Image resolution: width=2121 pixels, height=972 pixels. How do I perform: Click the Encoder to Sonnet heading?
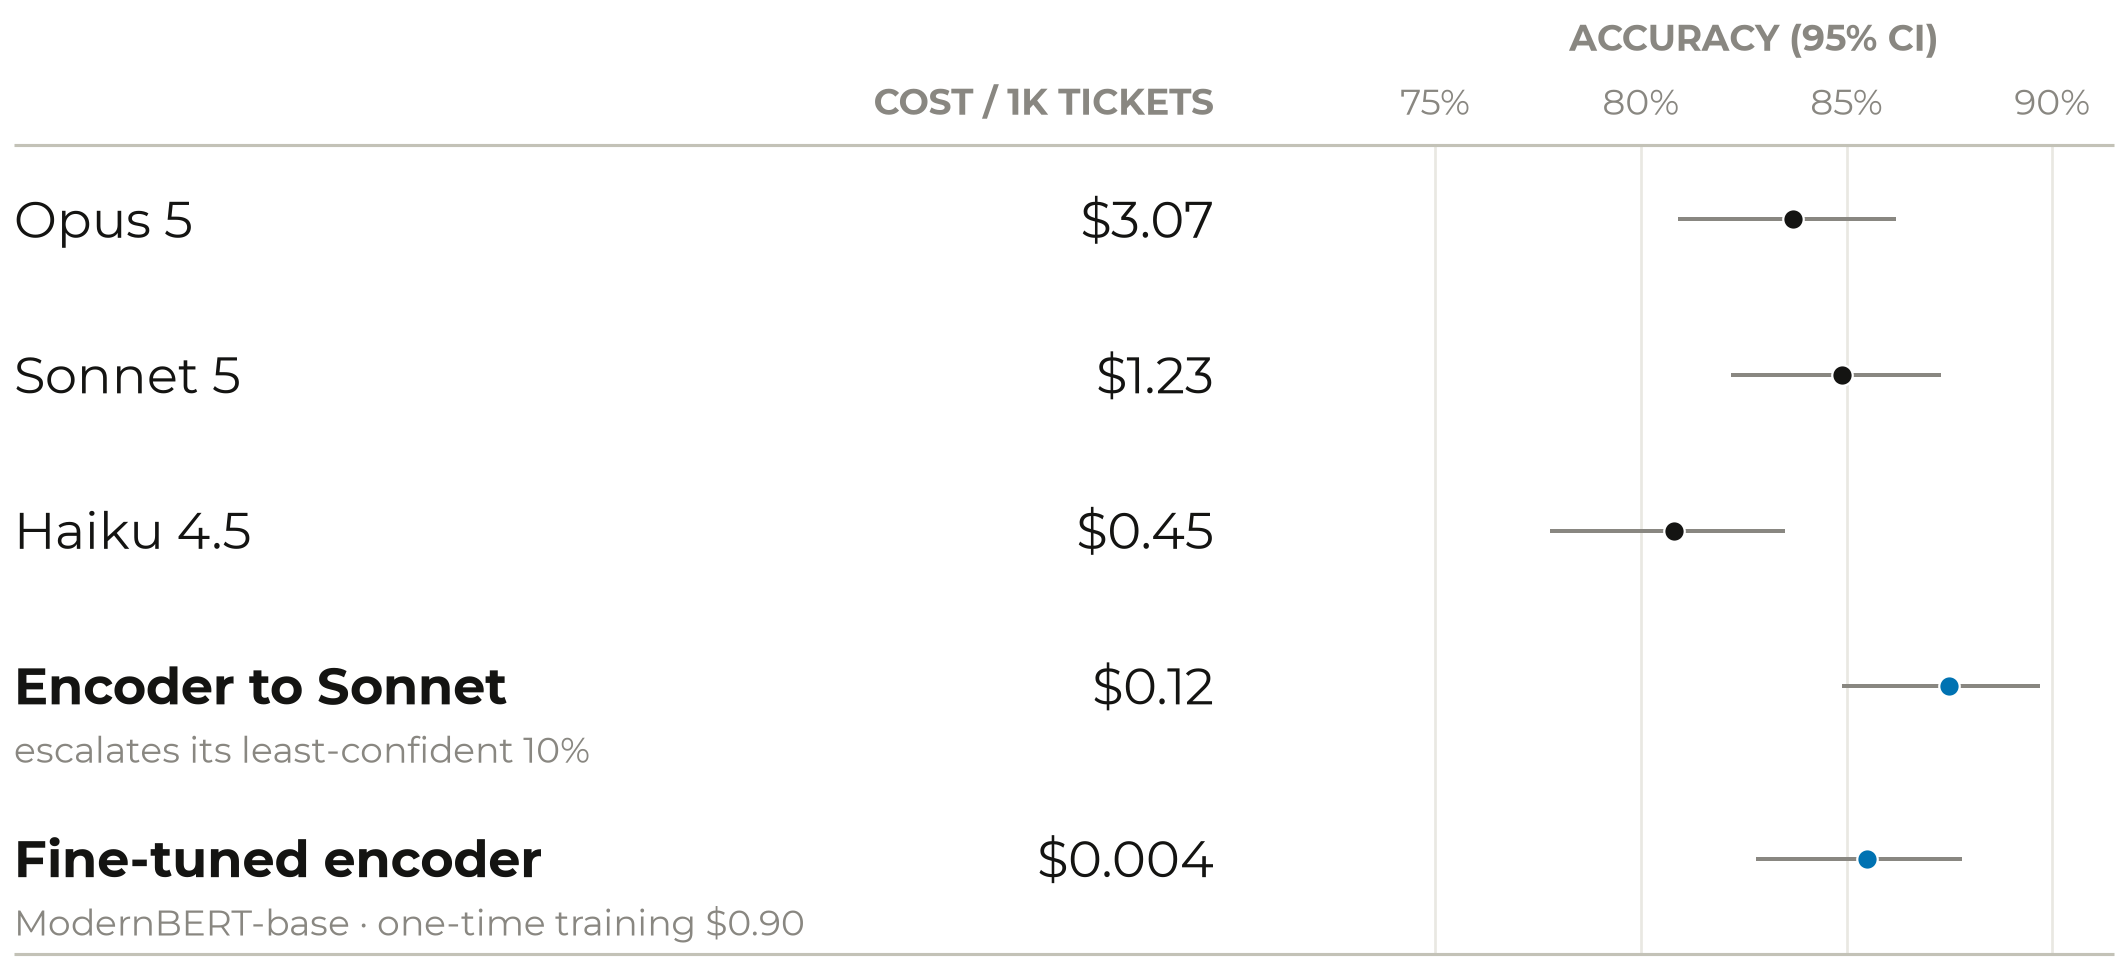260,687
